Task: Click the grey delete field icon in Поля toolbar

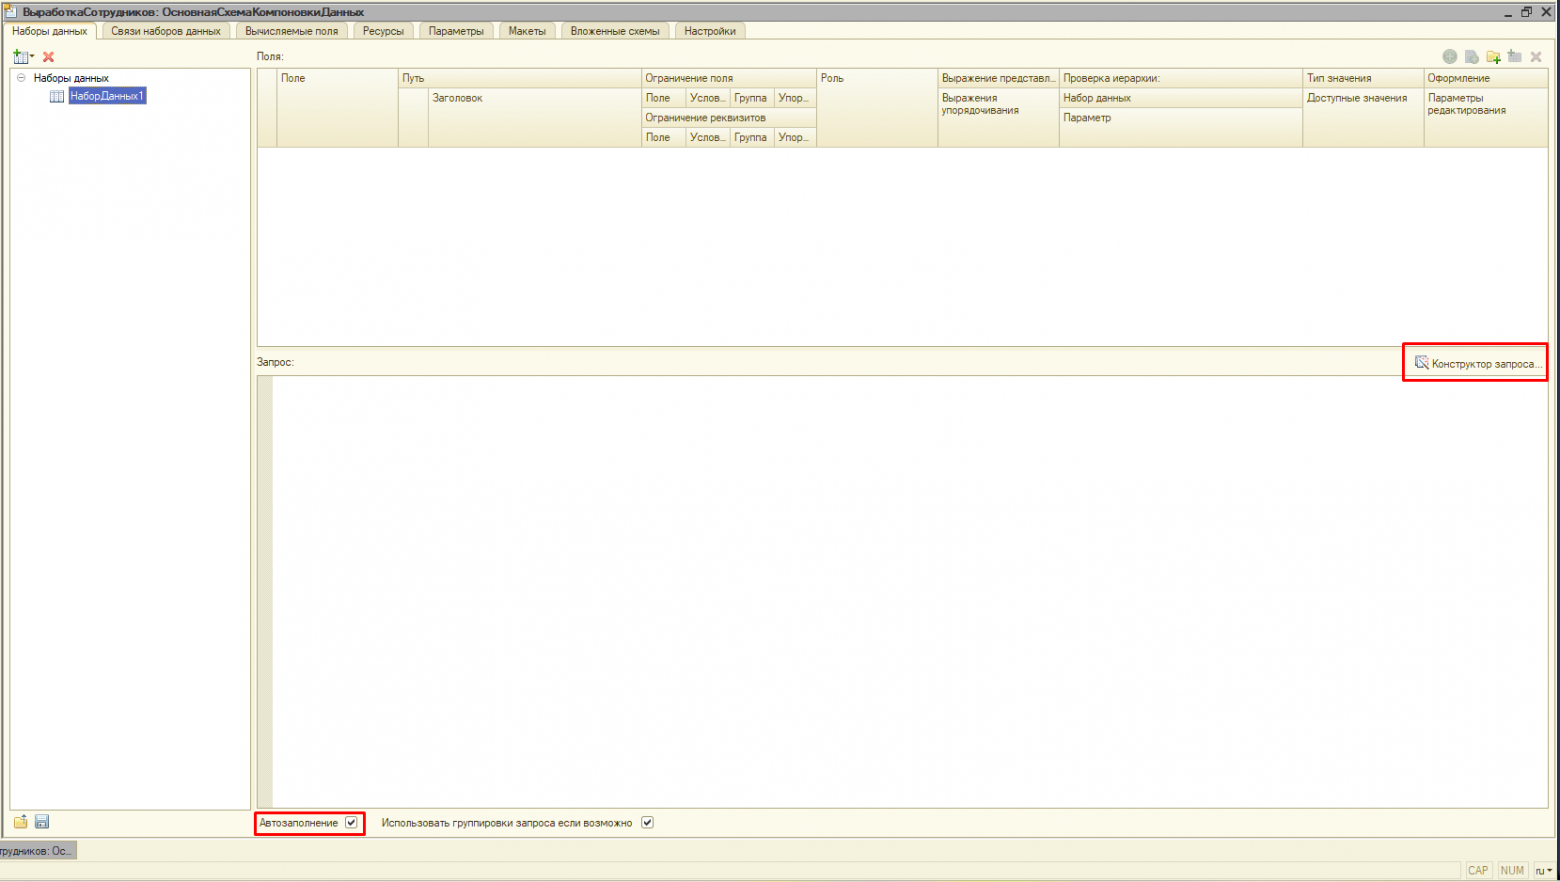Action: [x=1536, y=57]
